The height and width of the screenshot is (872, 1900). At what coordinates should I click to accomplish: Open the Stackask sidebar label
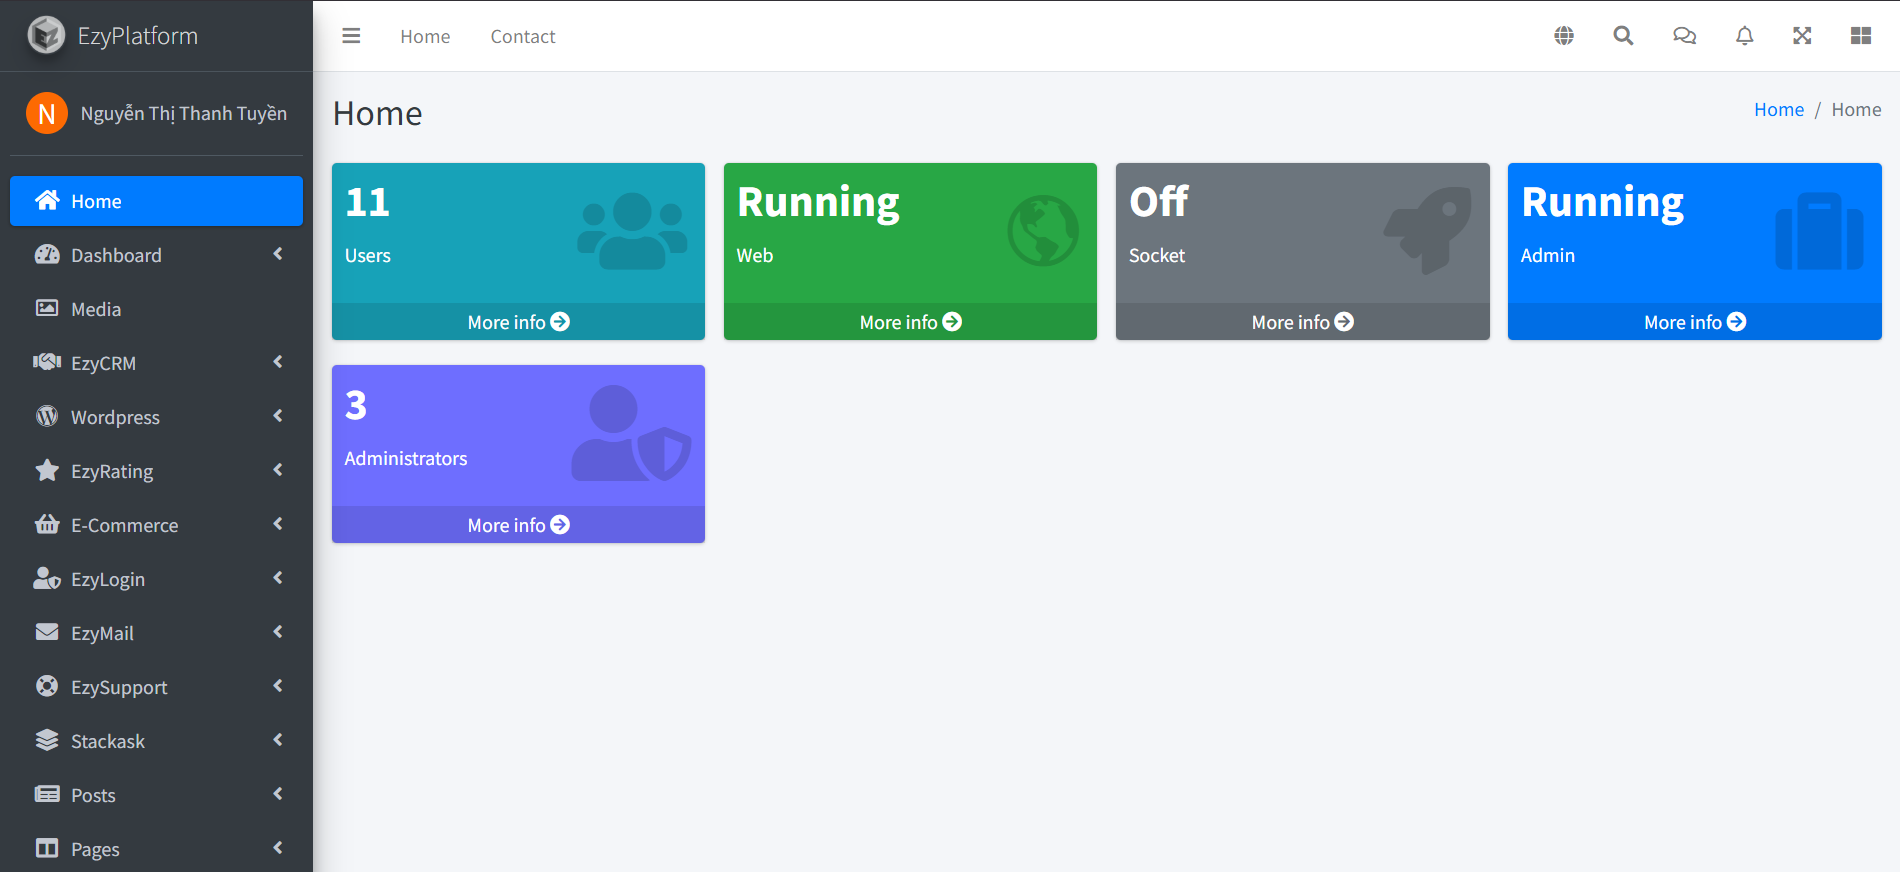coord(108,741)
